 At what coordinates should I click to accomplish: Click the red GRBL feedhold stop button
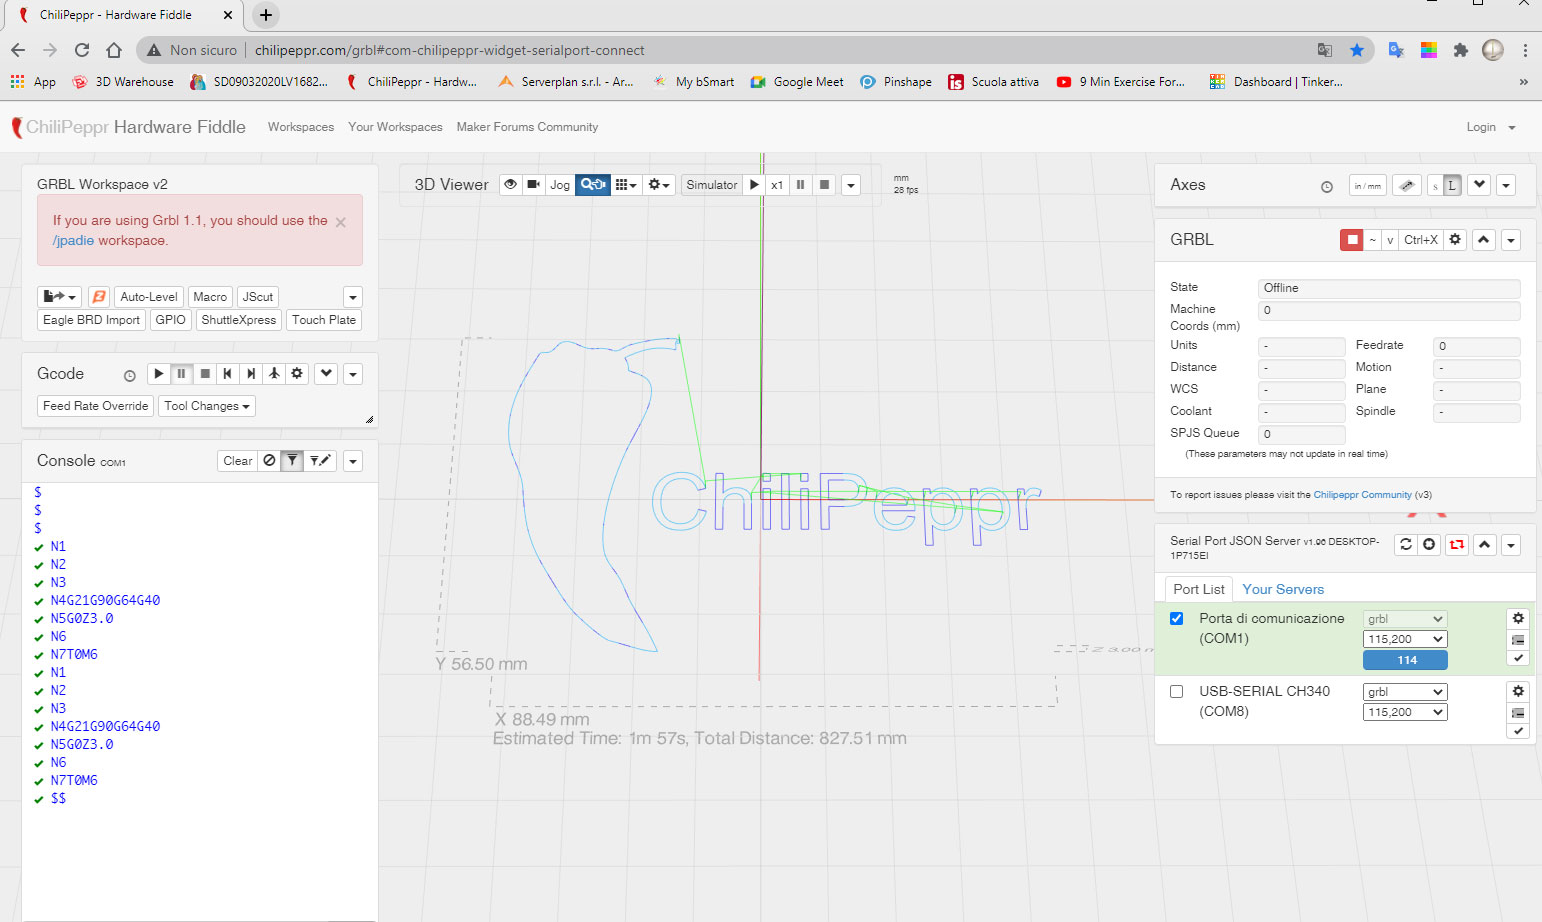[x=1352, y=240]
